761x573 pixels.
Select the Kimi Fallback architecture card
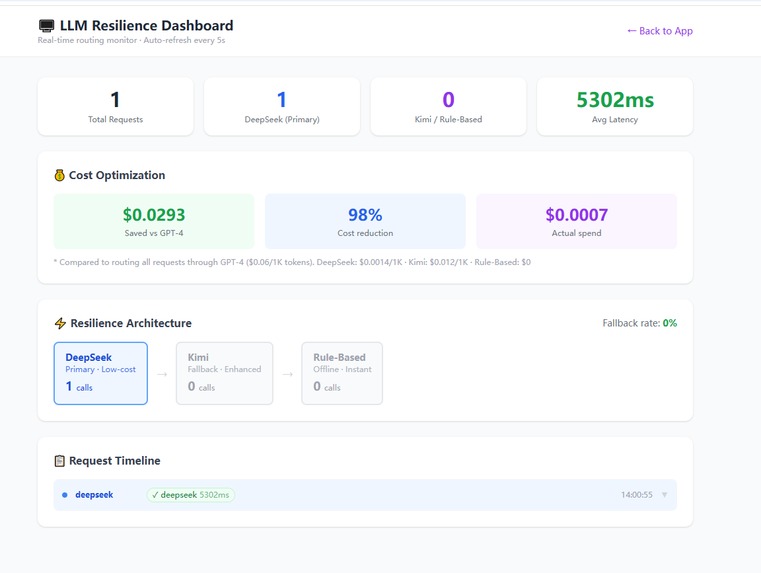(224, 373)
